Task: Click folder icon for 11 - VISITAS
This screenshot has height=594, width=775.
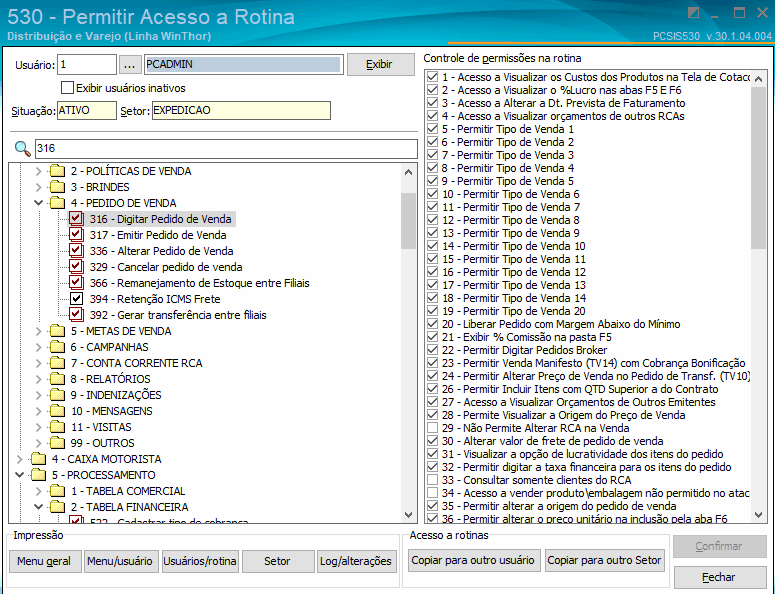Action: point(57,426)
